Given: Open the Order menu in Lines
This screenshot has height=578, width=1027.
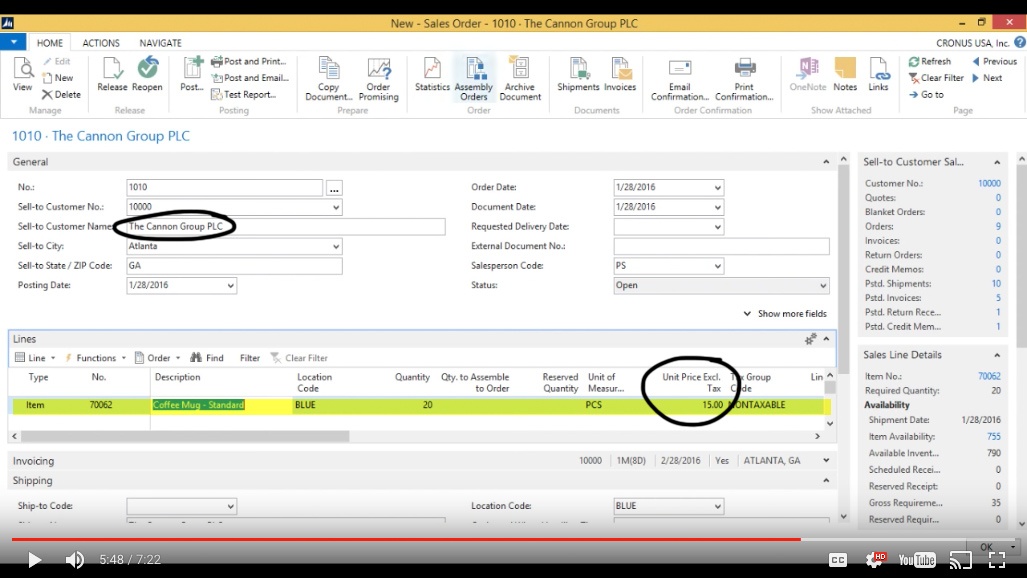Looking at the screenshot, I should click(157, 358).
